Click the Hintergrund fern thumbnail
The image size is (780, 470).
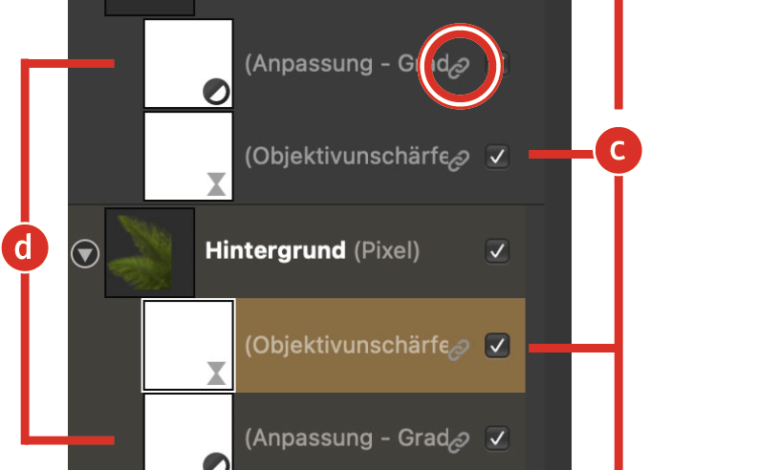[x=150, y=253]
